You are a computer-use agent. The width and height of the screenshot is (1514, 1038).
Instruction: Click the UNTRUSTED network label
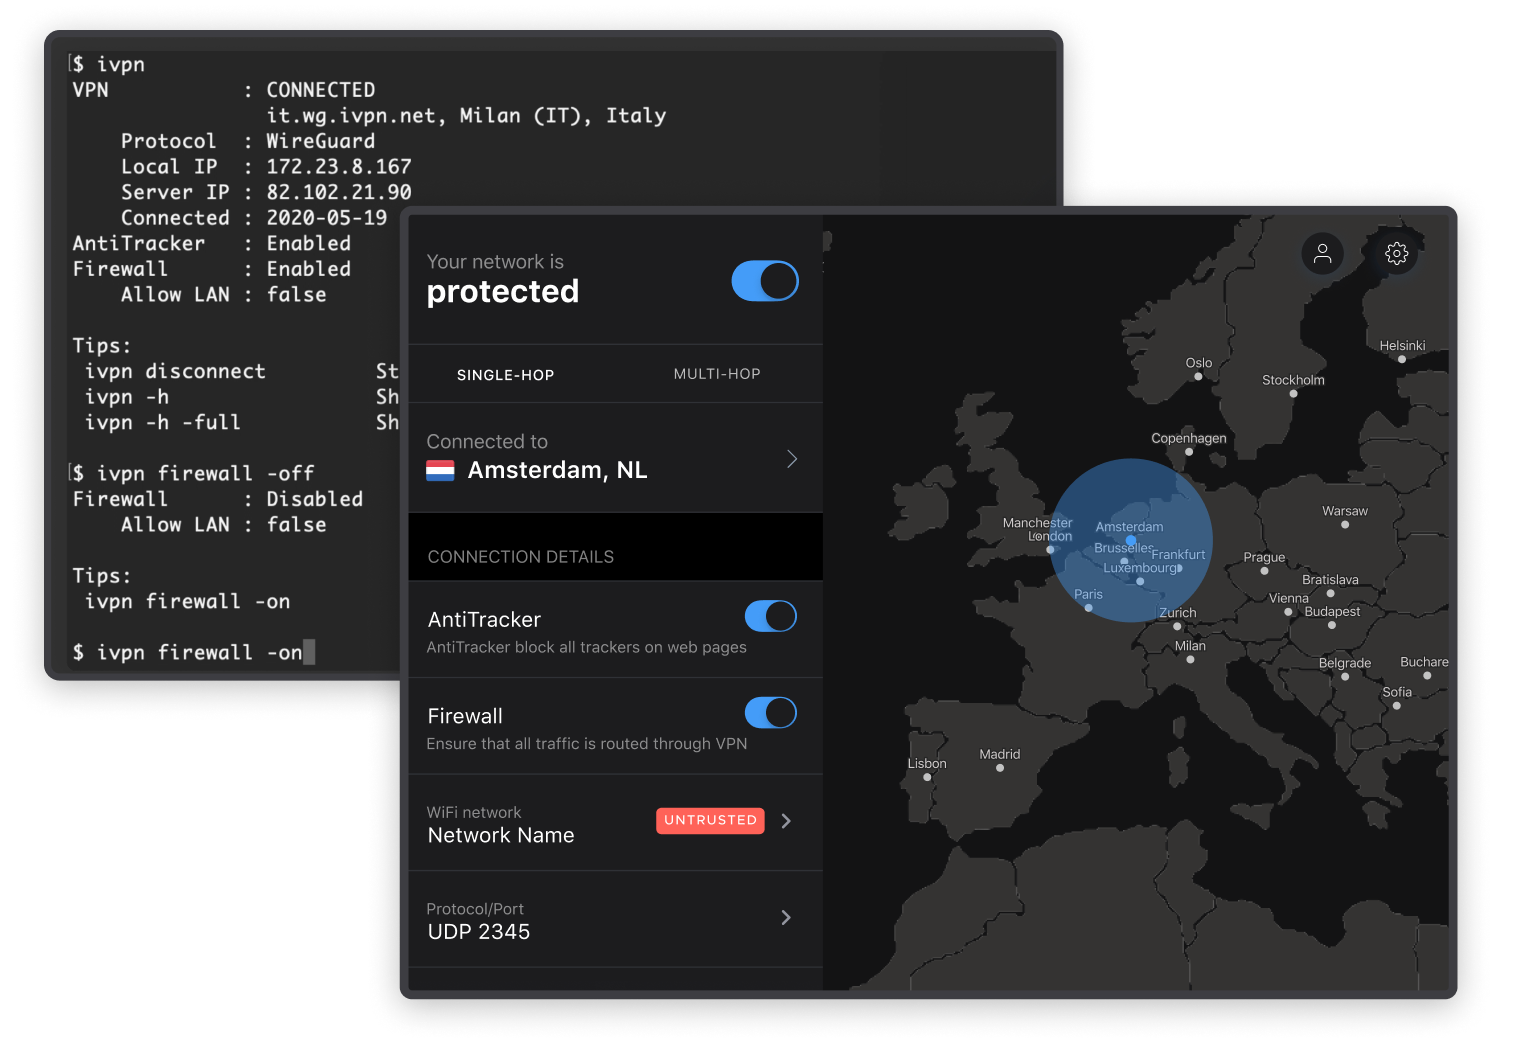710,820
